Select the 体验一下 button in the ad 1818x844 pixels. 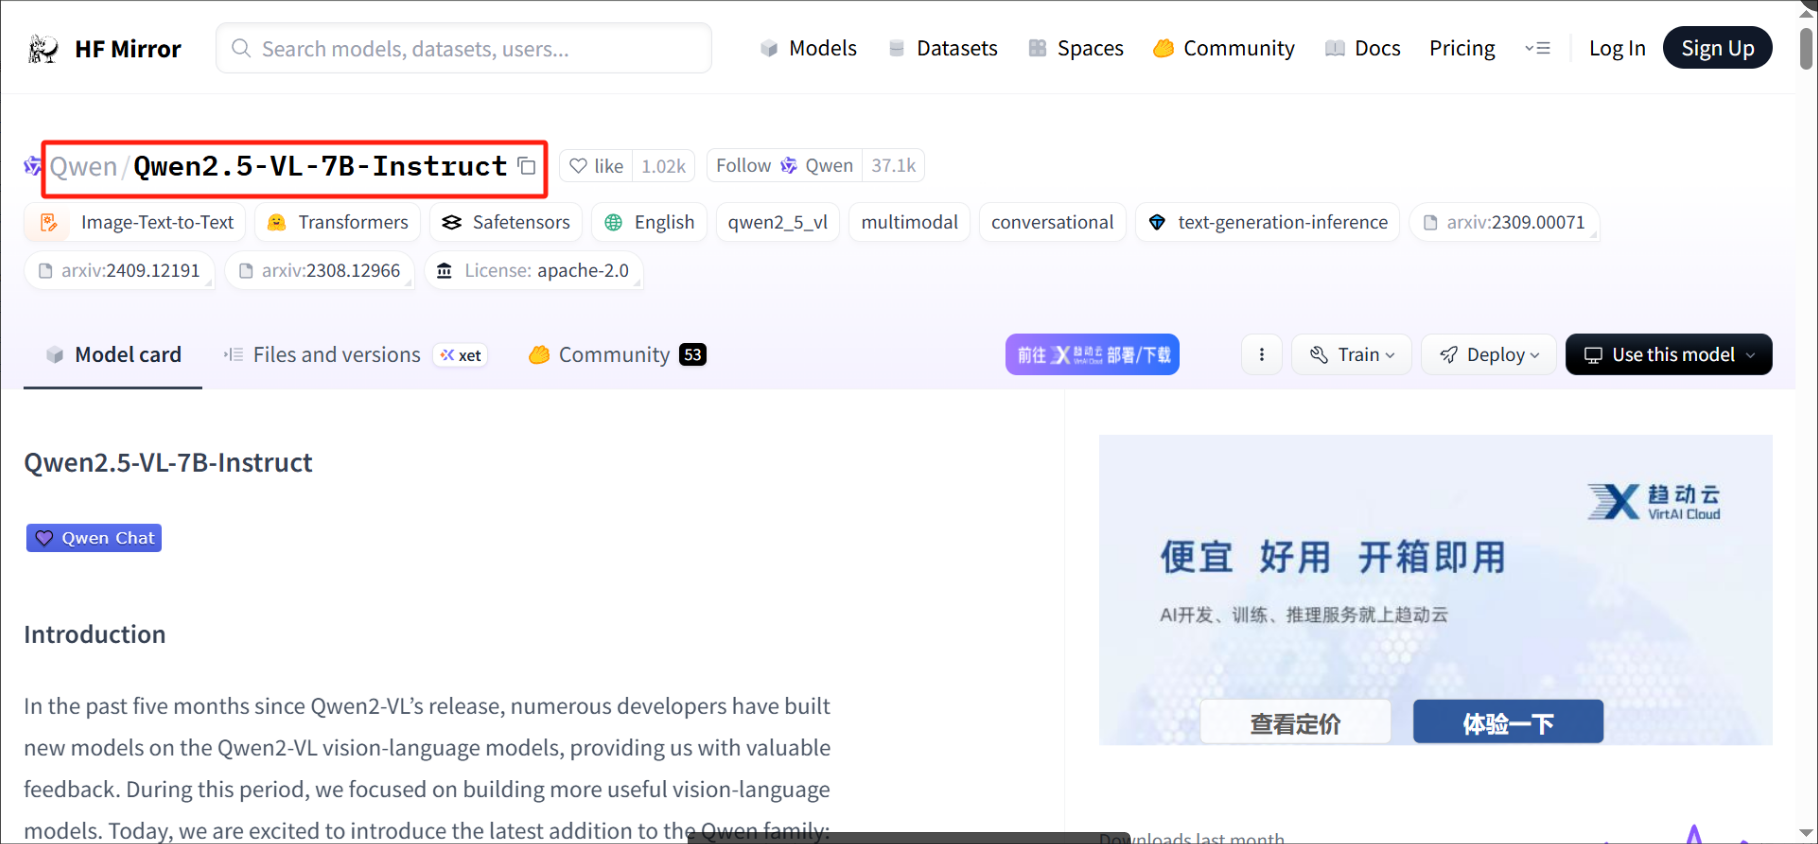pos(1508,723)
